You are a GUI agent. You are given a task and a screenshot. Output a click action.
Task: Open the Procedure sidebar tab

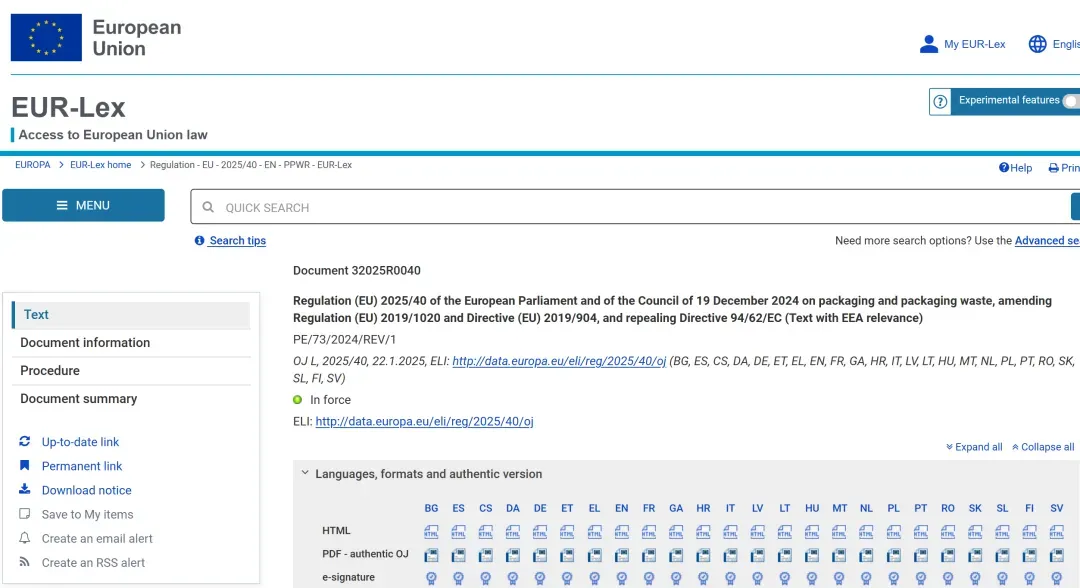[131, 370]
